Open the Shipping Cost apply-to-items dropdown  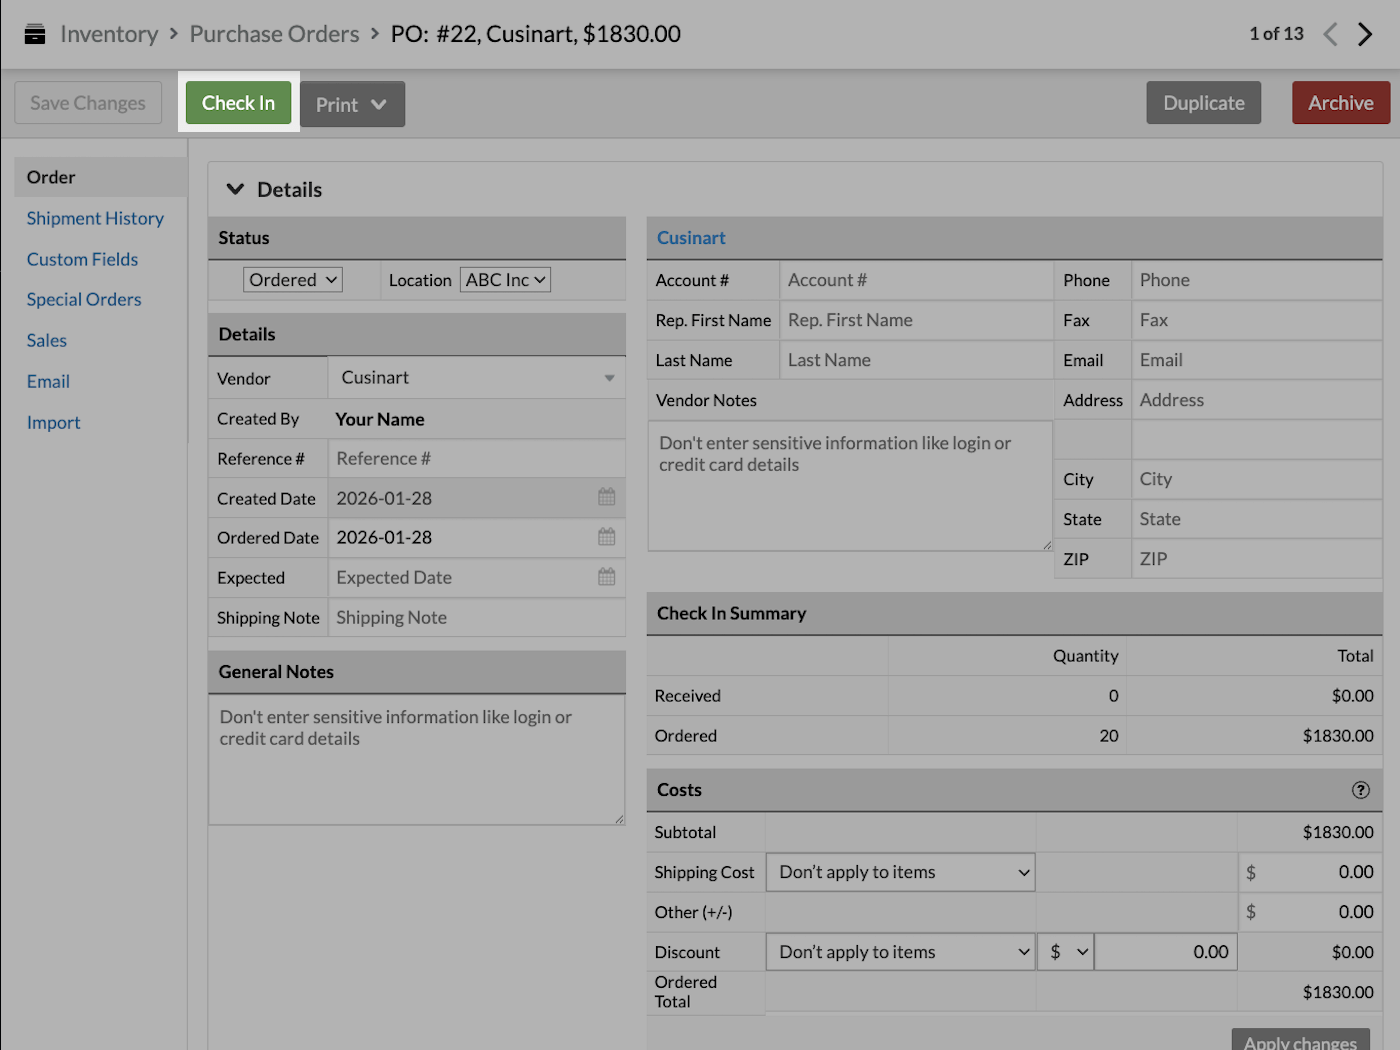899,871
